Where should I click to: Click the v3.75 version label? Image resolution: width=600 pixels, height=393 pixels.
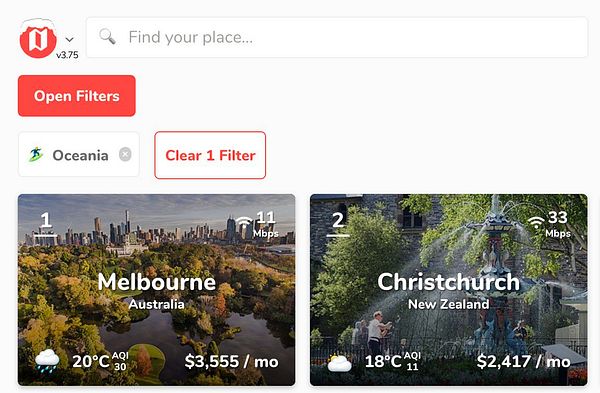[67, 55]
